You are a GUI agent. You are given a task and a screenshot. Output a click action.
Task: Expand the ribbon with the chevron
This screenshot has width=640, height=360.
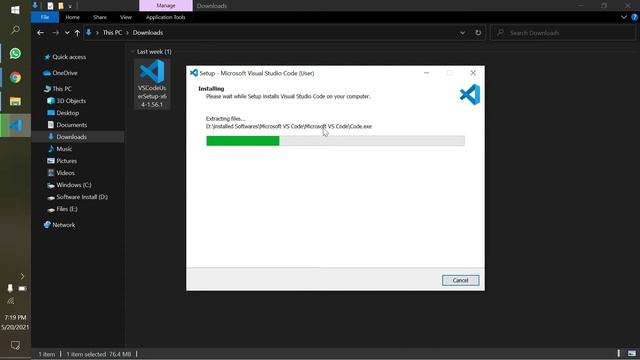click(624, 17)
